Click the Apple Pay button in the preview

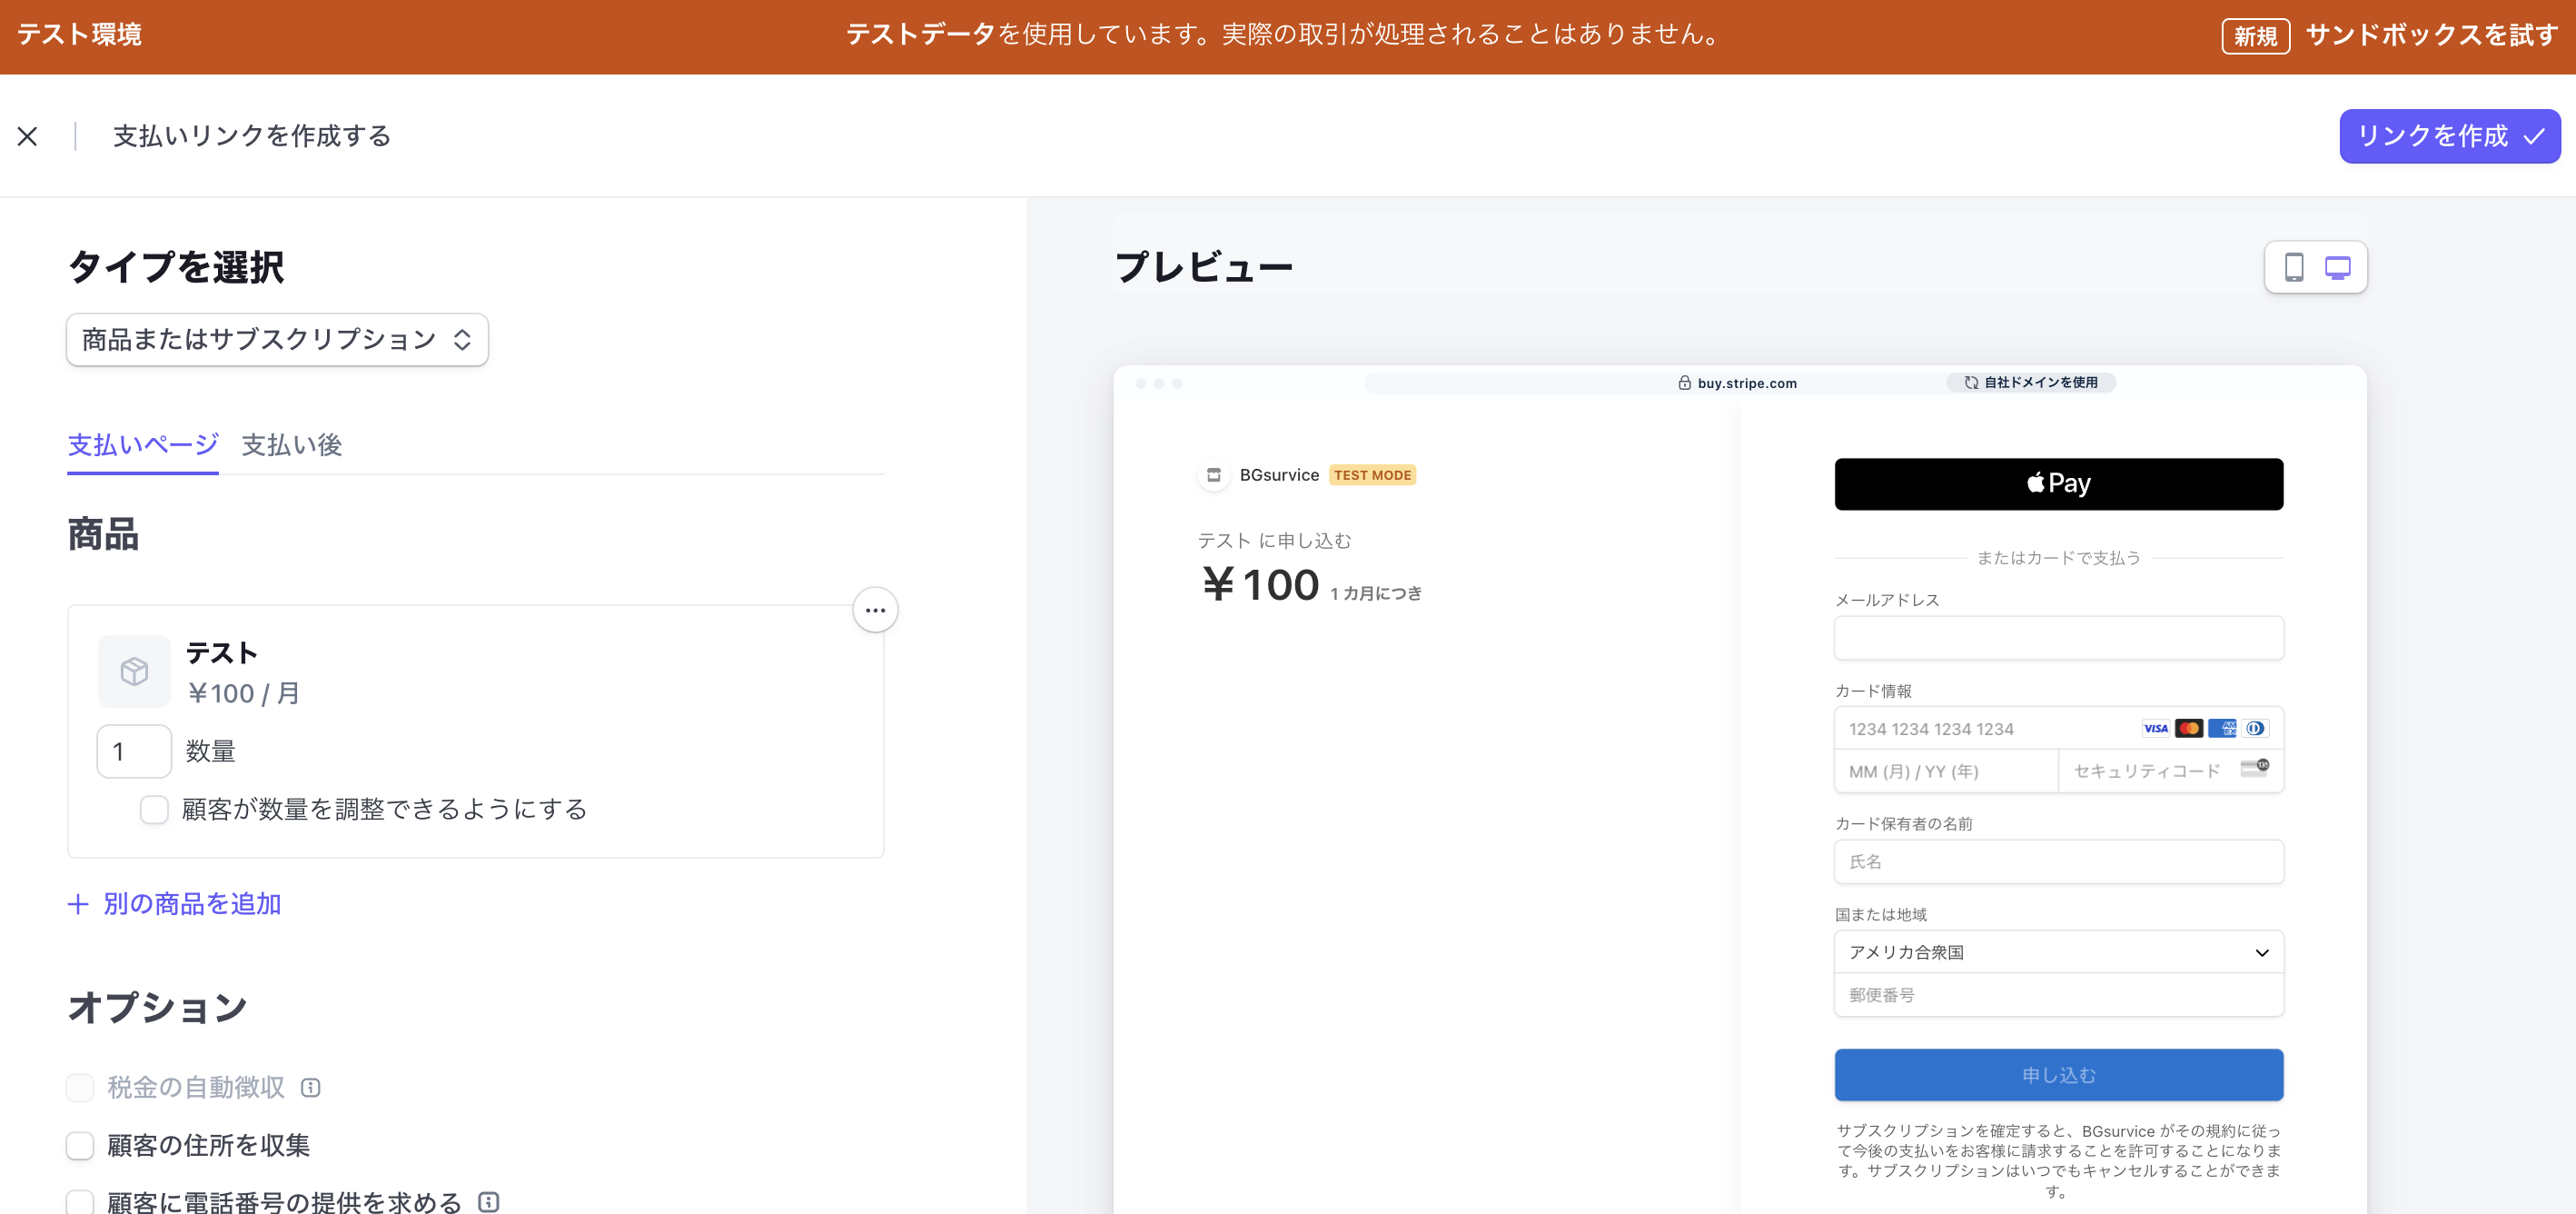(2058, 484)
